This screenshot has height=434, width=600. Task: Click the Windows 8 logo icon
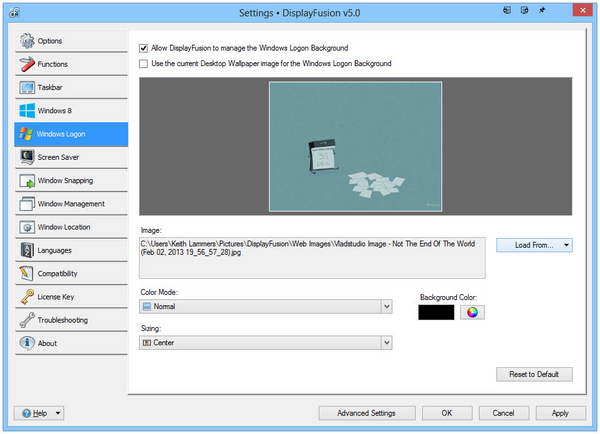(27, 111)
